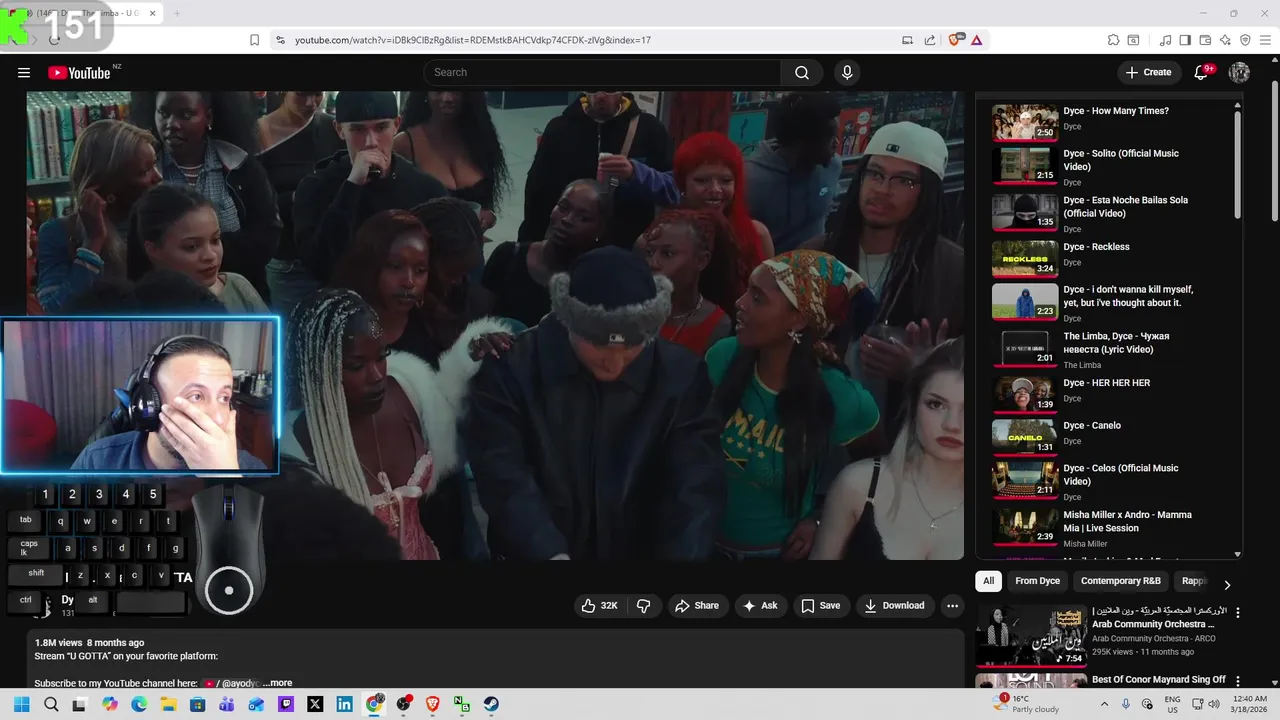The height and width of the screenshot is (720, 1280).
Task: Open Brave Shields lion icon
Action: point(955,40)
